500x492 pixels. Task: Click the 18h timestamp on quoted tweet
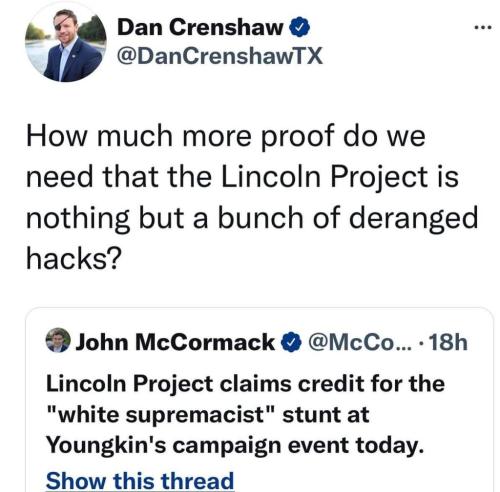448,342
